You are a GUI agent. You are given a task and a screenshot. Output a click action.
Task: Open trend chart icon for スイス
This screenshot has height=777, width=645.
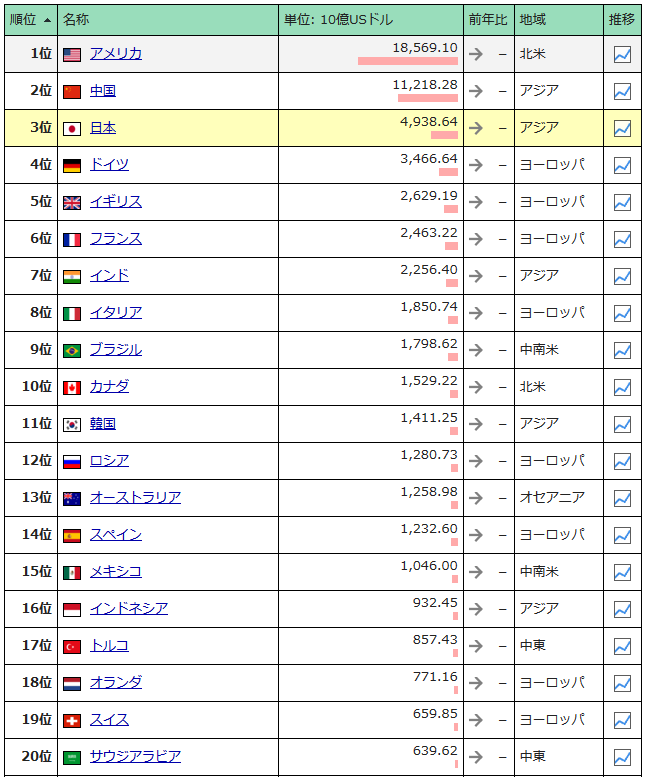622,721
